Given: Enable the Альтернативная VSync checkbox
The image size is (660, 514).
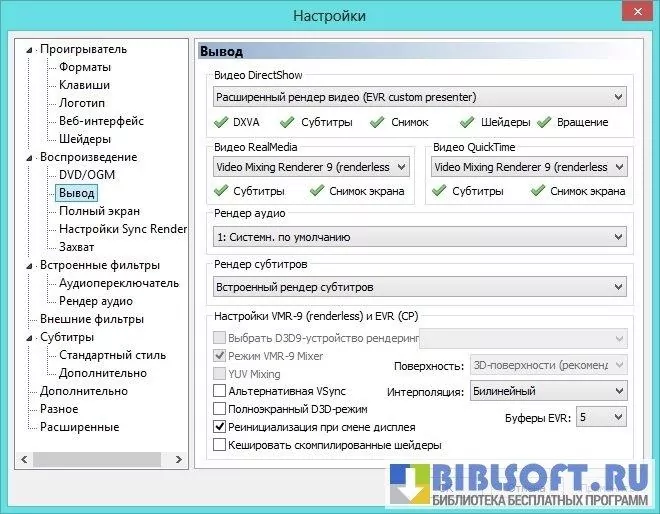Looking at the screenshot, I should [220, 391].
